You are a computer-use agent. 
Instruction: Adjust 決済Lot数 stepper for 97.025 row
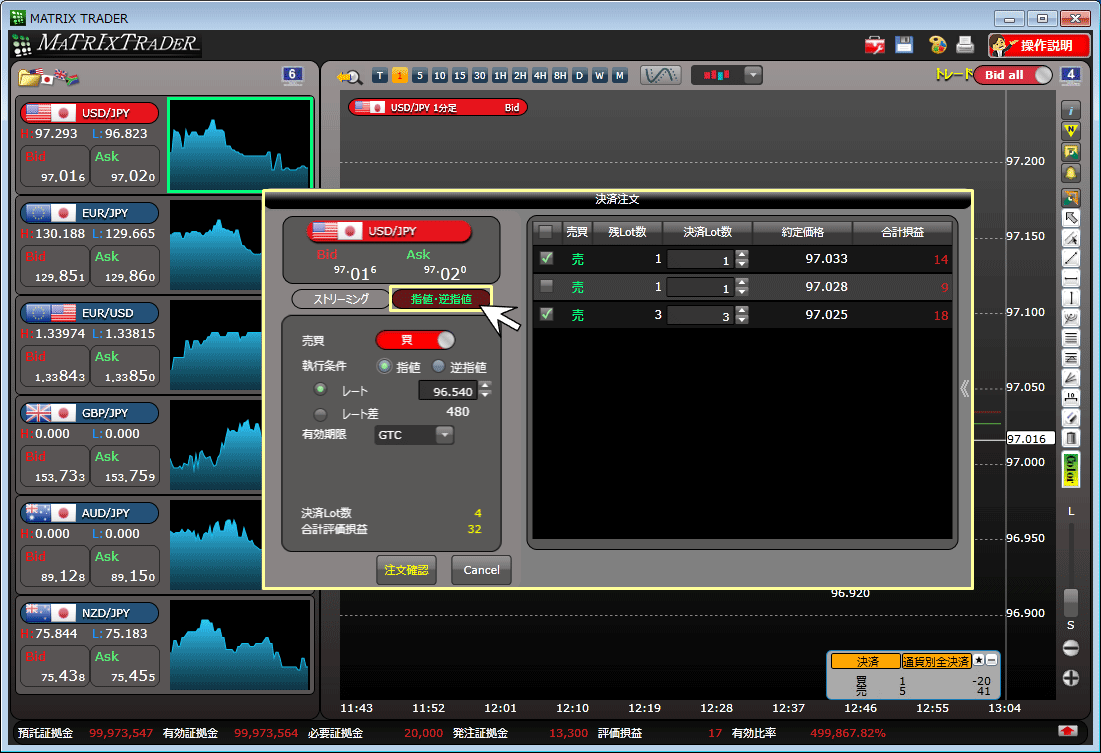742,315
